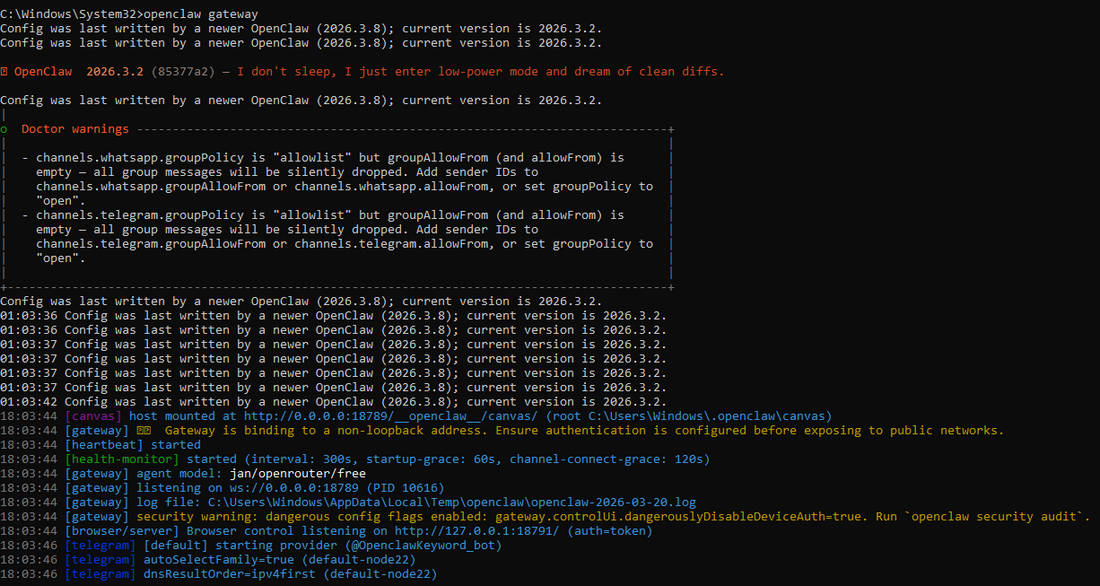Click the "Doctor warnings" heading
Viewport: 1100px width, 586px height.
pos(75,129)
